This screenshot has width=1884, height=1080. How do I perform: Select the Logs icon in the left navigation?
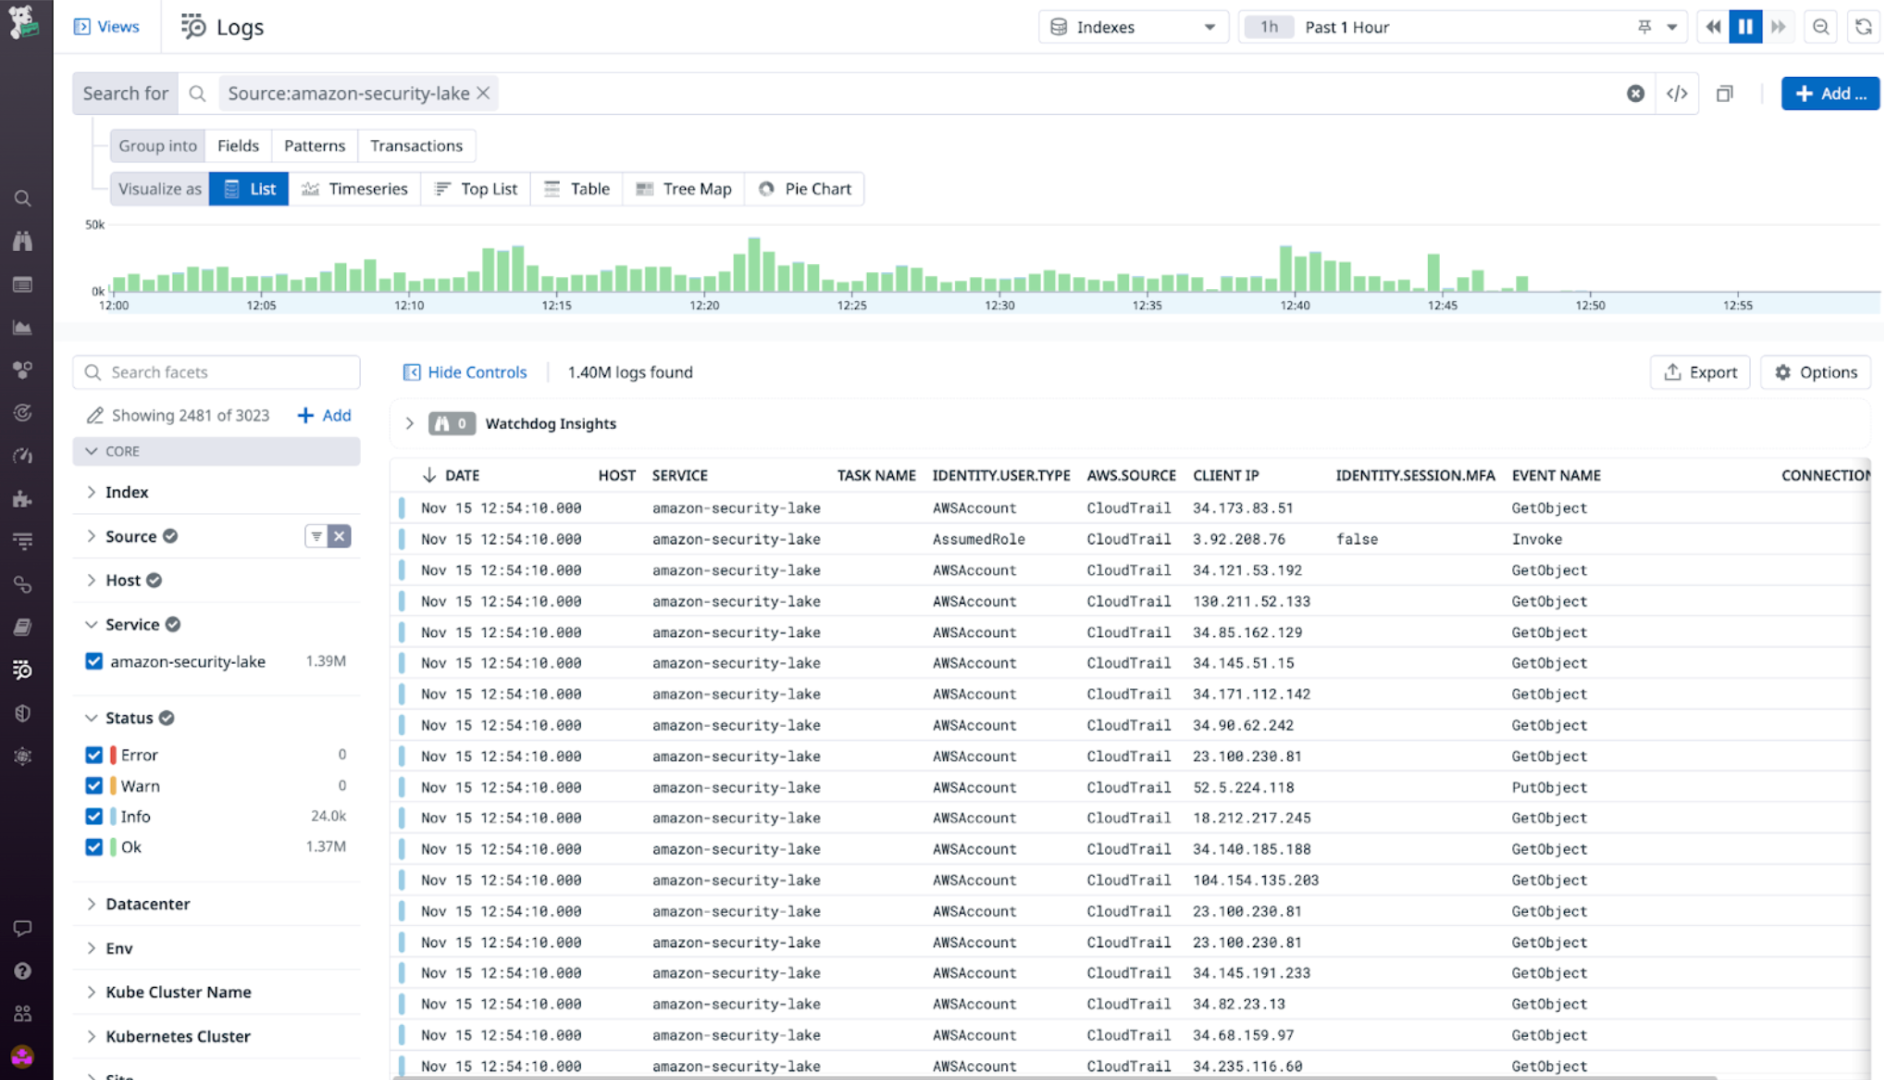23,670
